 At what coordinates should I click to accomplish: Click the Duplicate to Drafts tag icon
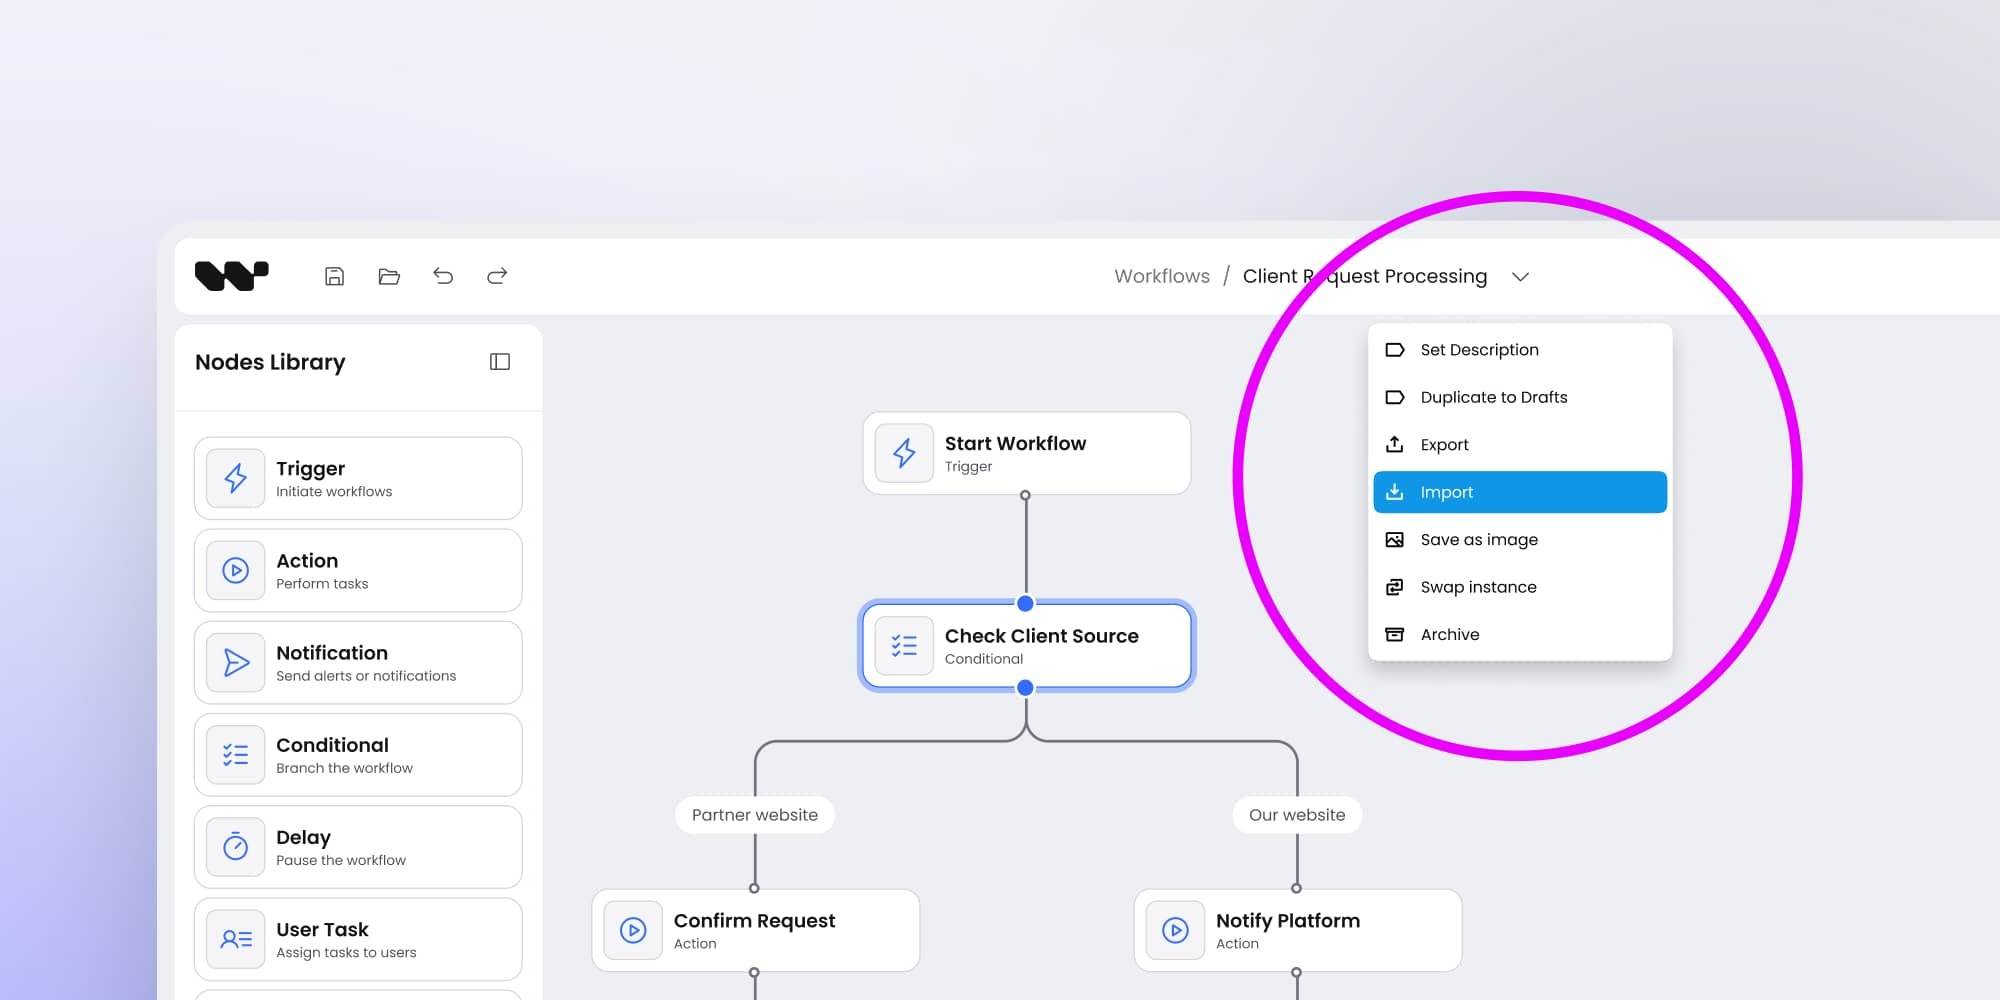point(1394,397)
